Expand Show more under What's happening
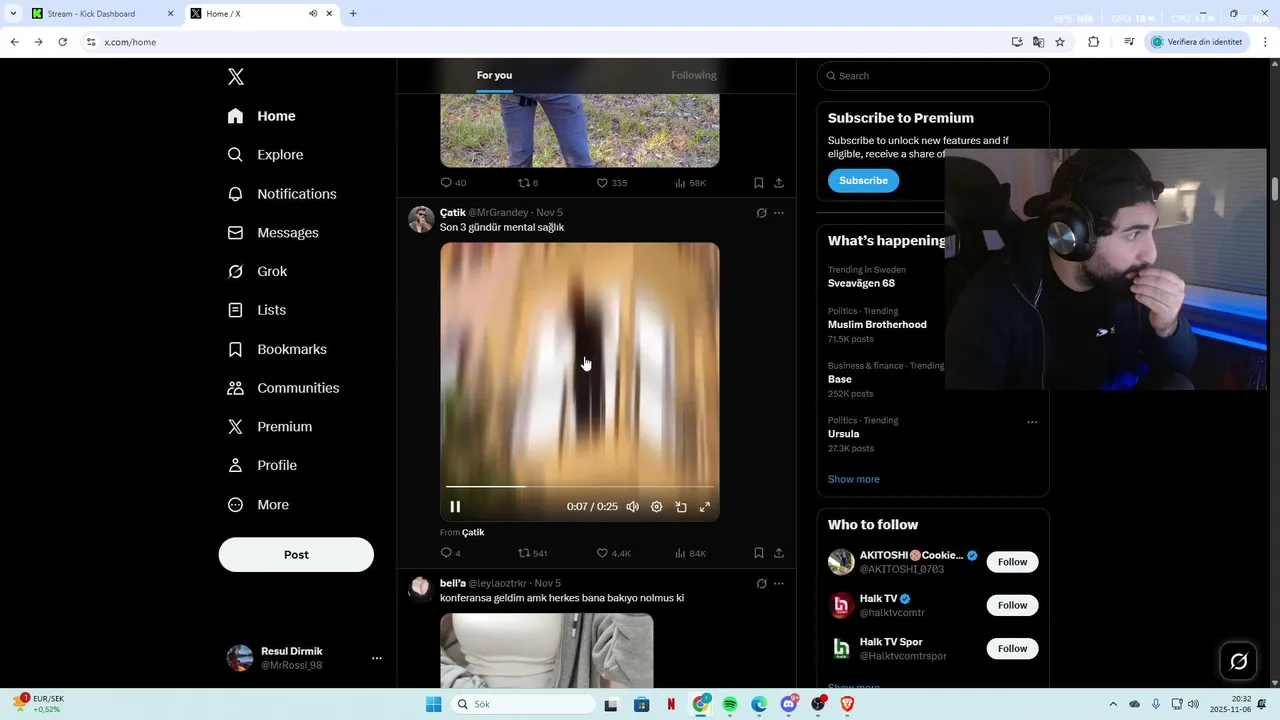The height and width of the screenshot is (720, 1280). coord(854,480)
